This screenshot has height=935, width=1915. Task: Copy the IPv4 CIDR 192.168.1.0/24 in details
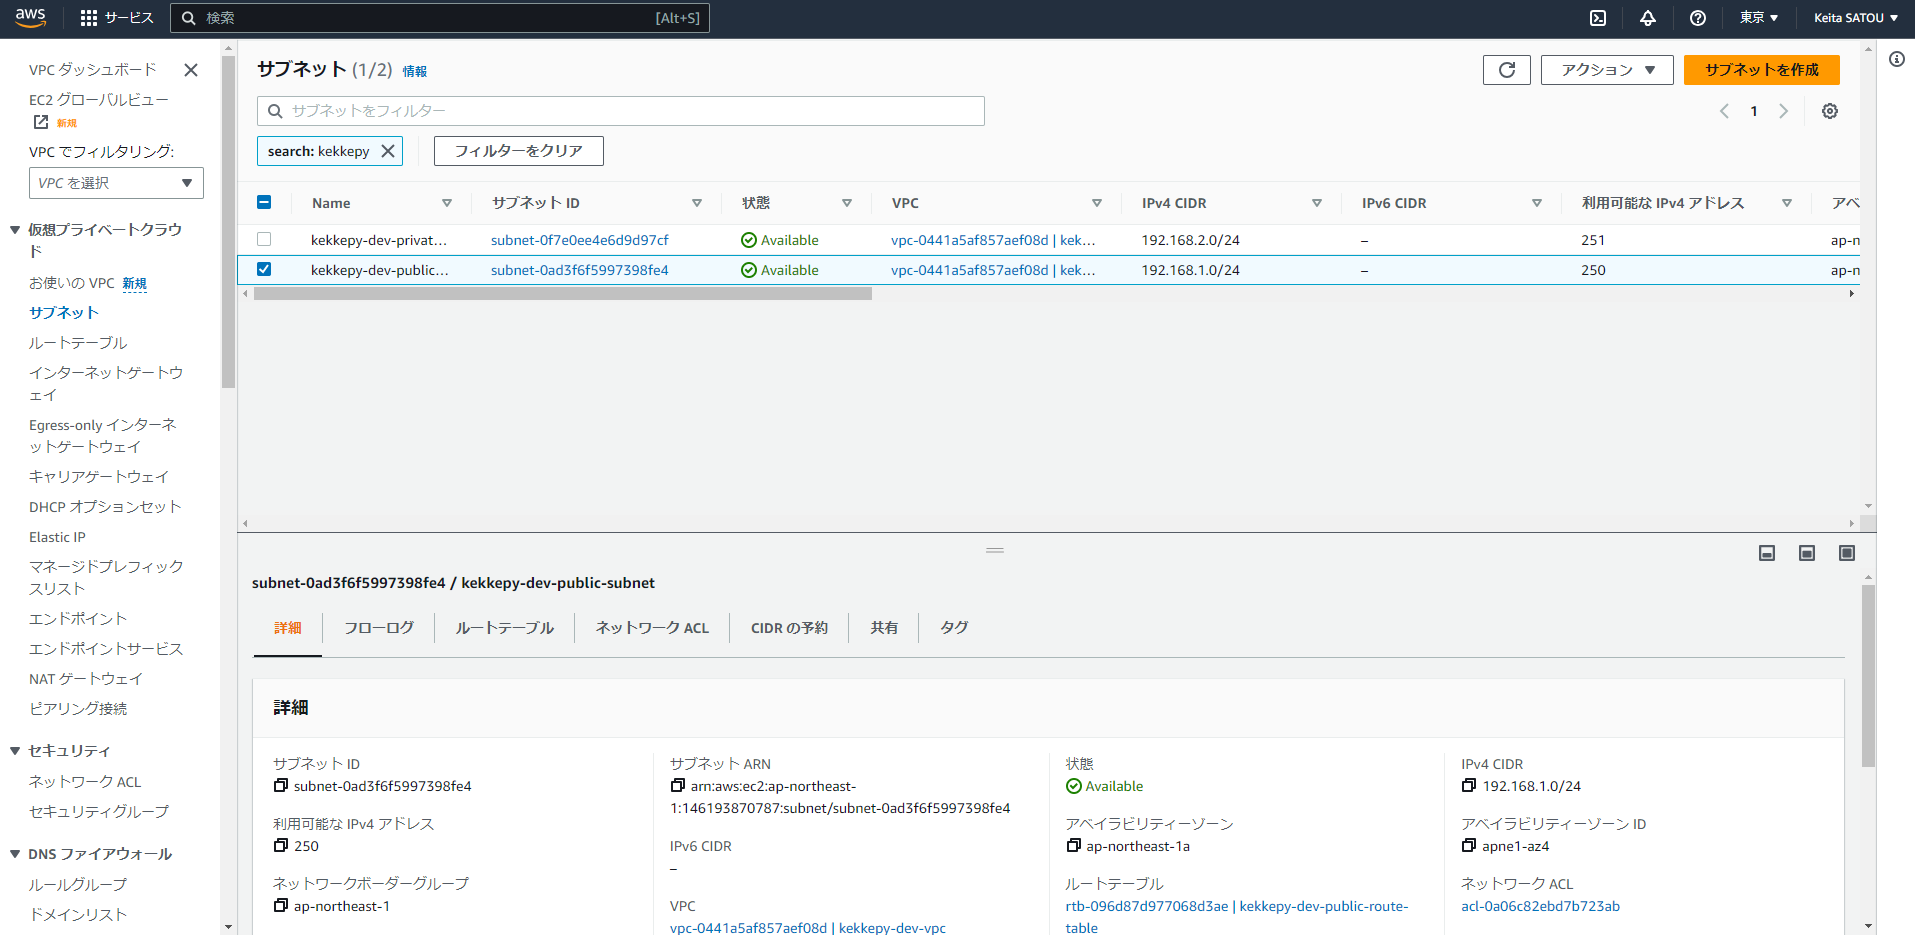click(1469, 786)
